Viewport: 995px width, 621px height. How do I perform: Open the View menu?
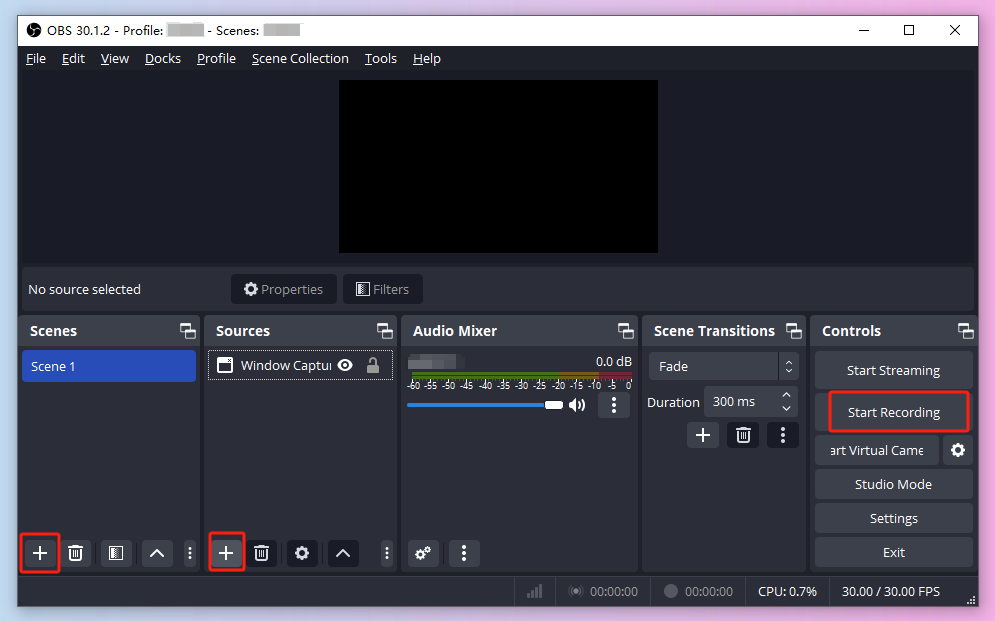pyautogui.click(x=115, y=58)
